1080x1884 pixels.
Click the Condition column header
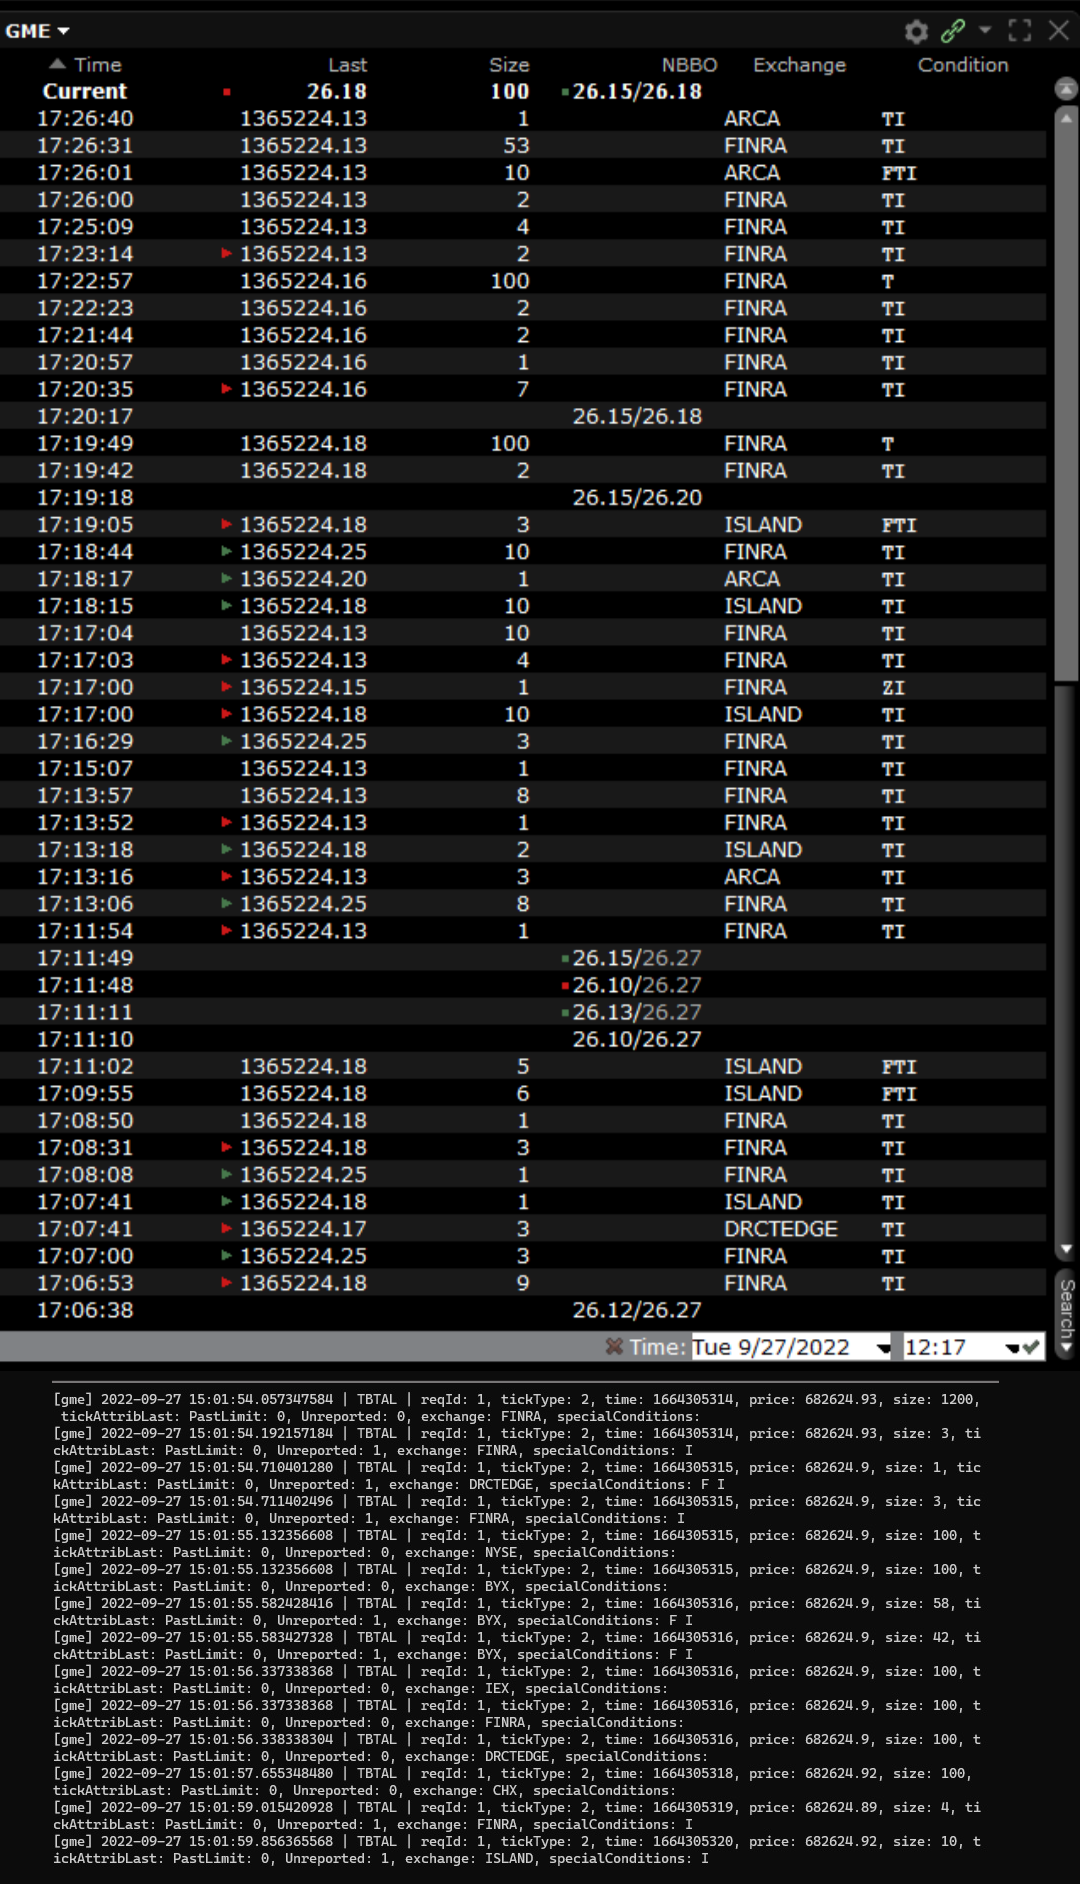(x=963, y=65)
